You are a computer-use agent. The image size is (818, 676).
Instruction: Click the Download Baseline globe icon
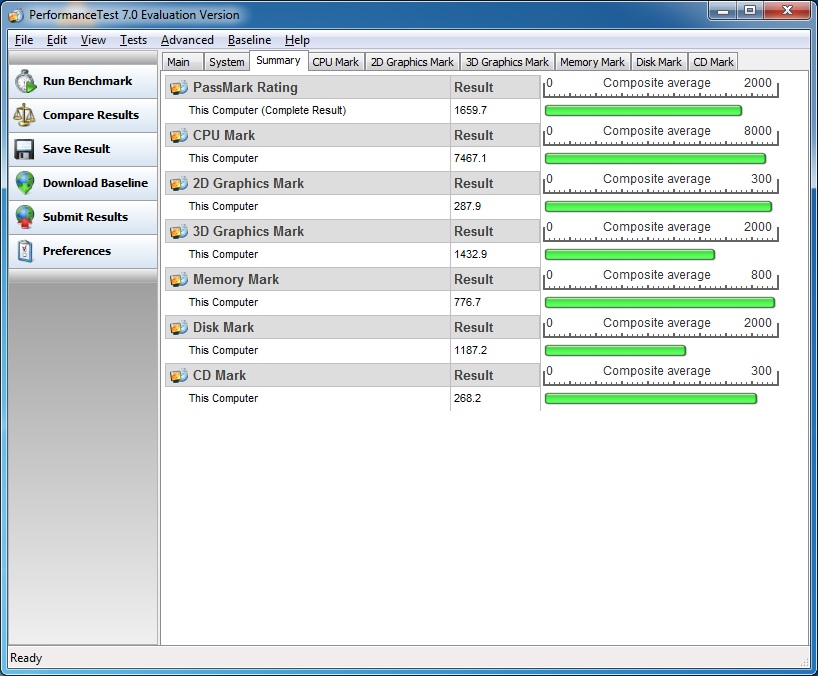coord(25,183)
